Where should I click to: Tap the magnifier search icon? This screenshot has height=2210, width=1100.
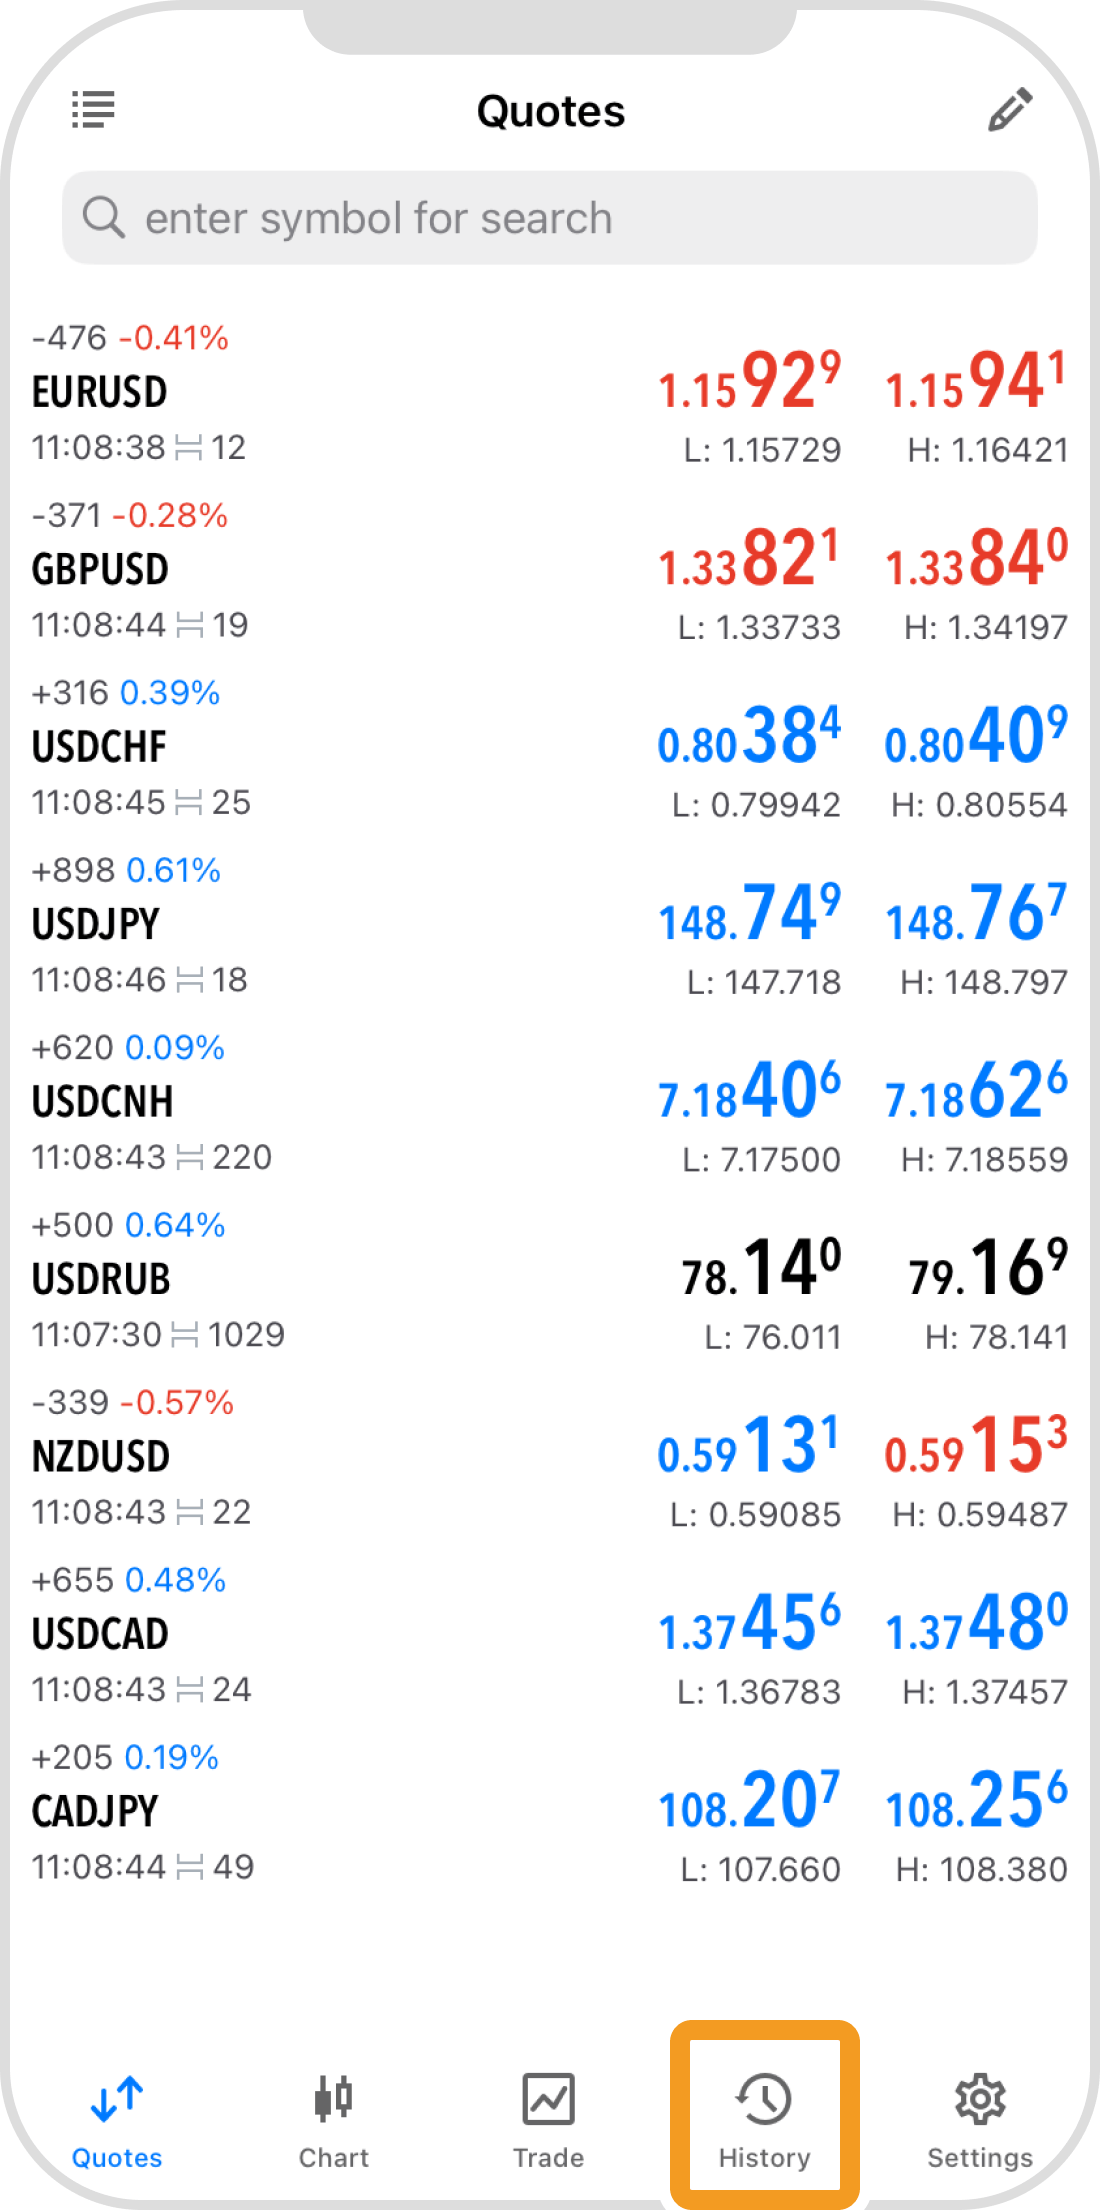click(103, 217)
